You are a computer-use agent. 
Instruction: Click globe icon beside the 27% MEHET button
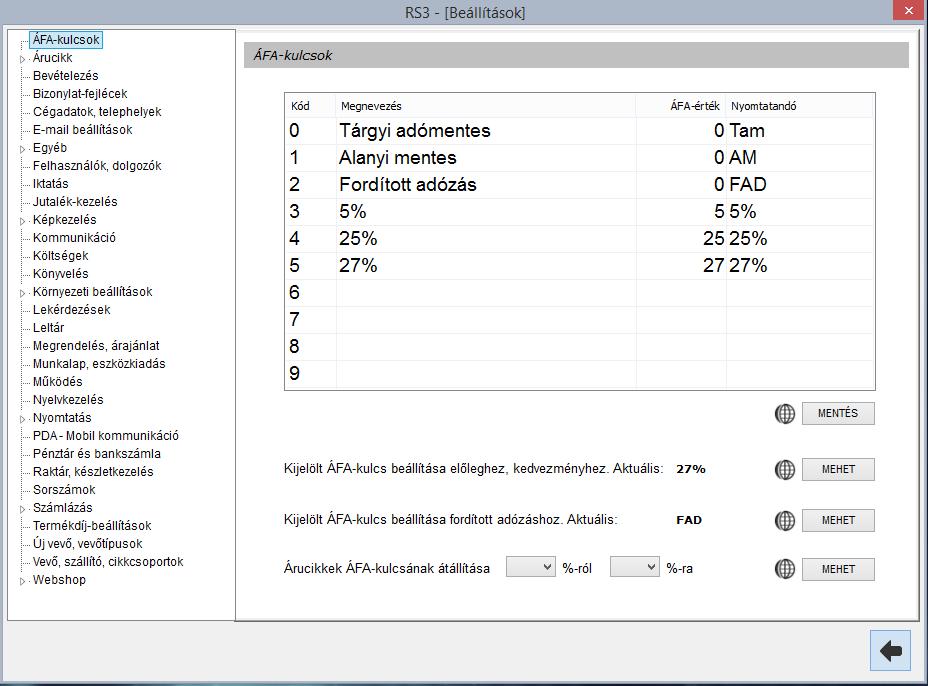pyautogui.click(x=785, y=469)
